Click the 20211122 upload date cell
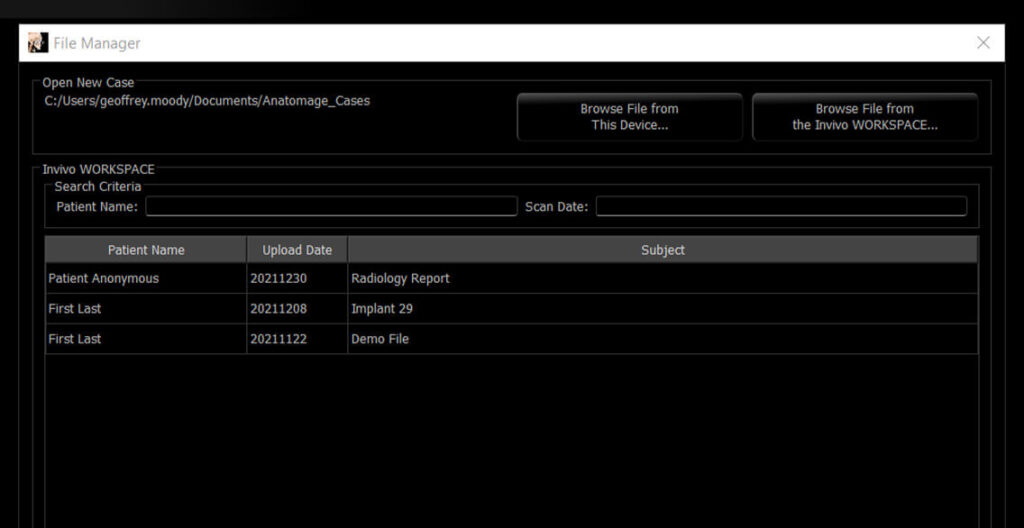The image size is (1024, 528). tap(278, 339)
